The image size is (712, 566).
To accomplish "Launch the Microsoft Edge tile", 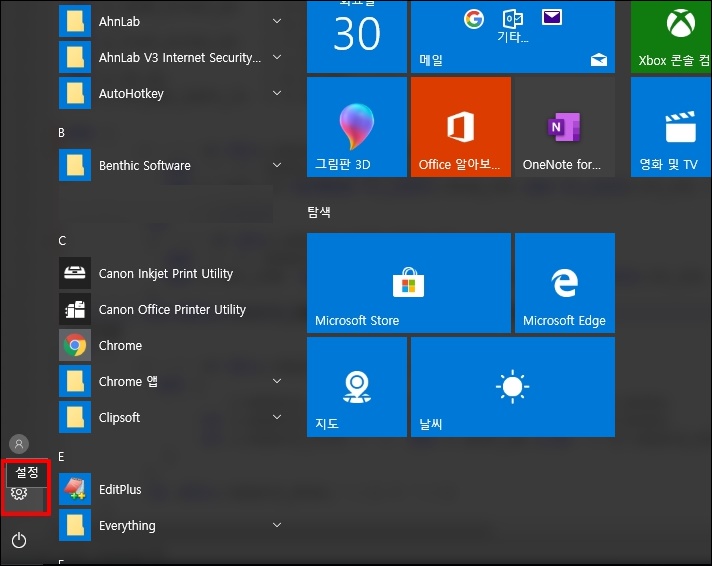I will (x=565, y=283).
